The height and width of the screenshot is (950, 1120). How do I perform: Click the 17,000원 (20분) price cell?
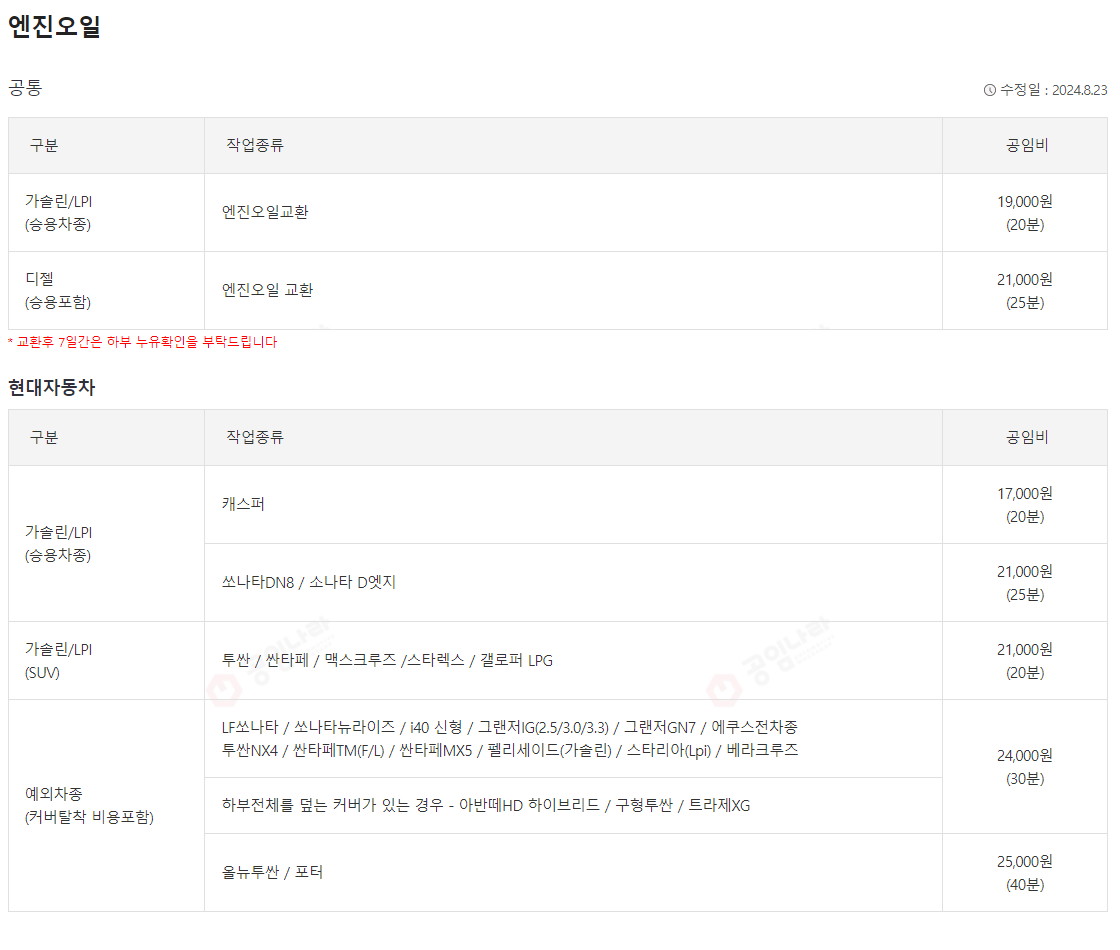click(1025, 505)
